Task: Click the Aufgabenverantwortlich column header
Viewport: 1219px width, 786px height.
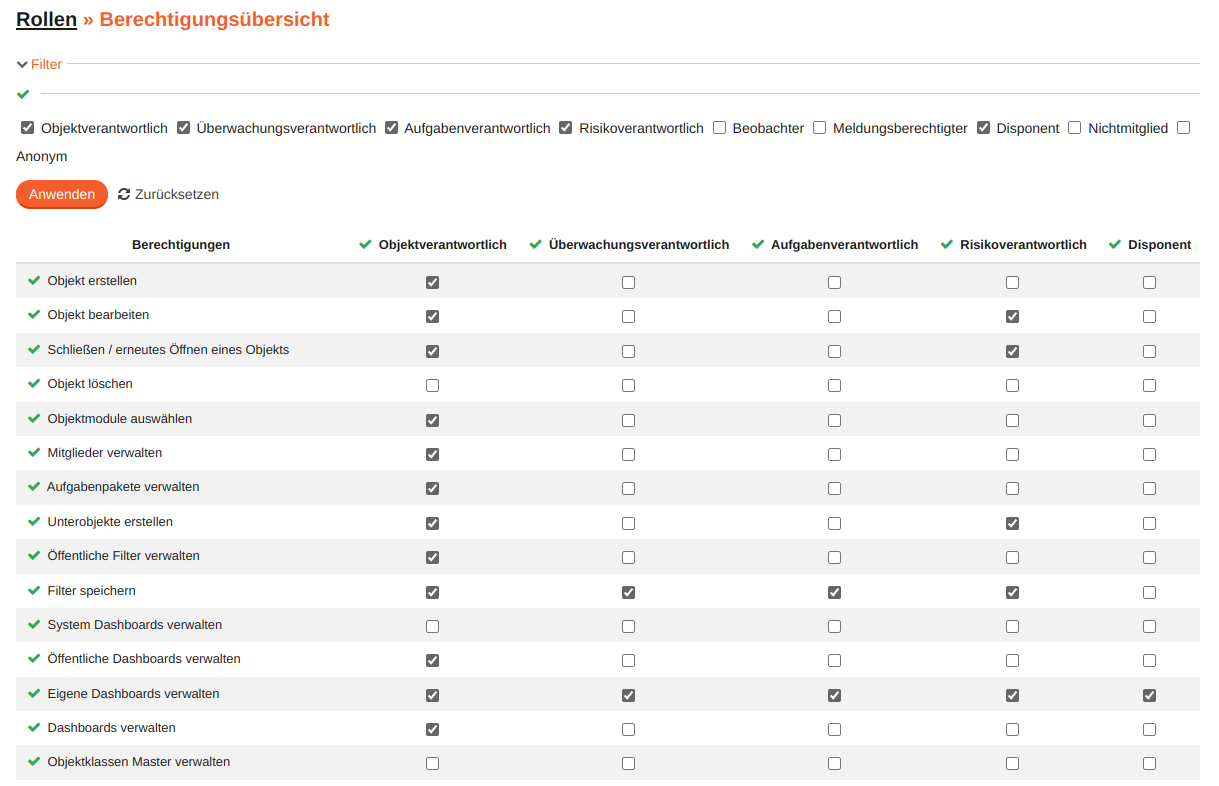Action: coord(844,245)
